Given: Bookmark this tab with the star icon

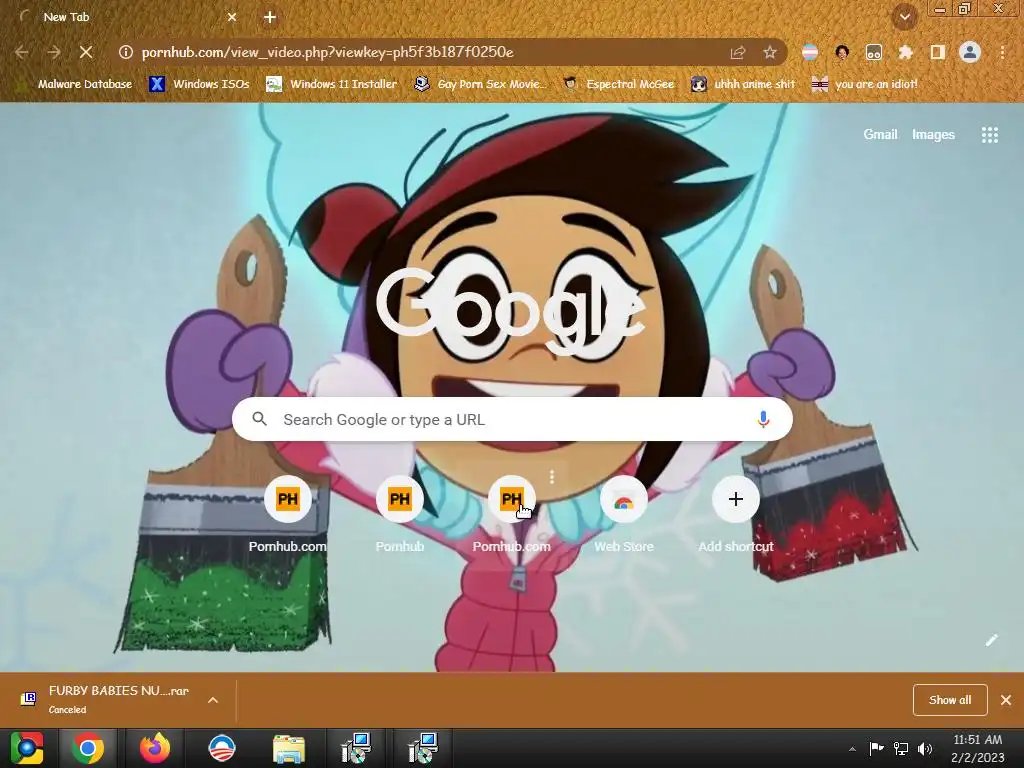Looking at the screenshot, I should click(770, 52).
